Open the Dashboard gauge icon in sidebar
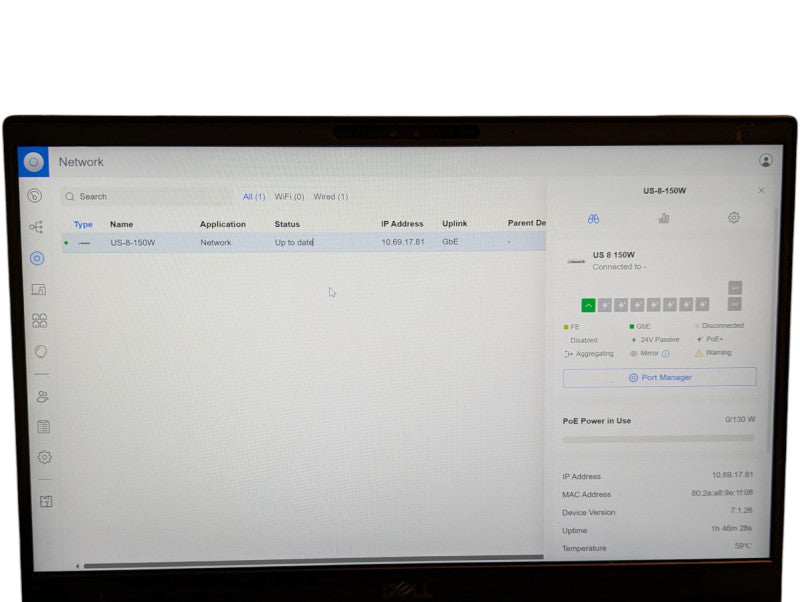This screenshot has height=602, width=800. 35,196
